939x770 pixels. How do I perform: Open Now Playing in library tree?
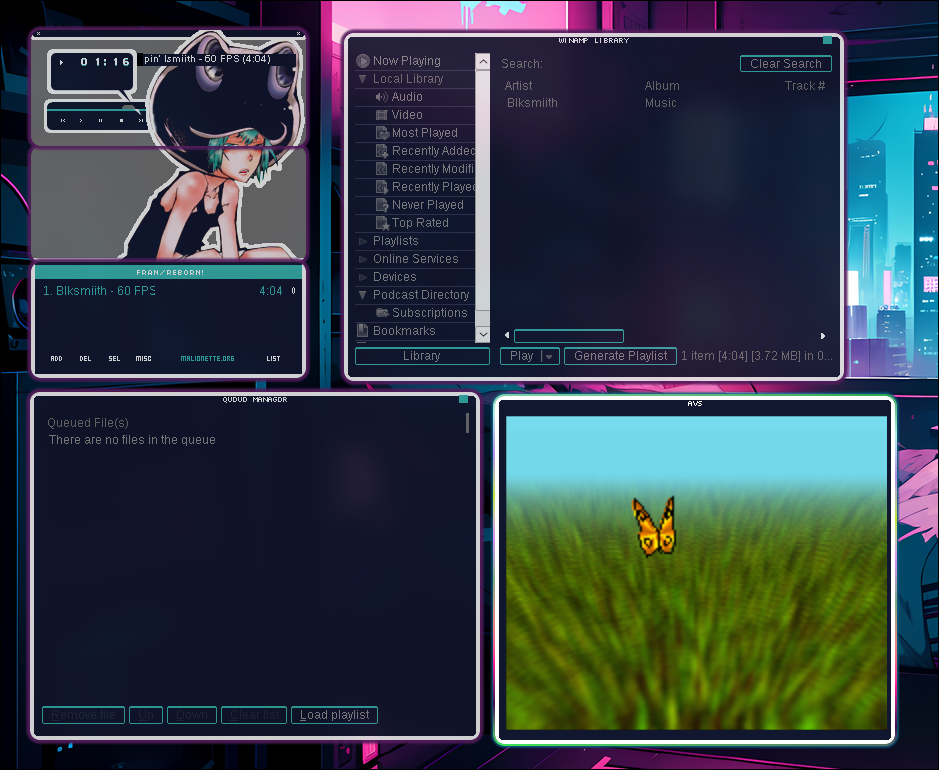click(x=407, y=60)
